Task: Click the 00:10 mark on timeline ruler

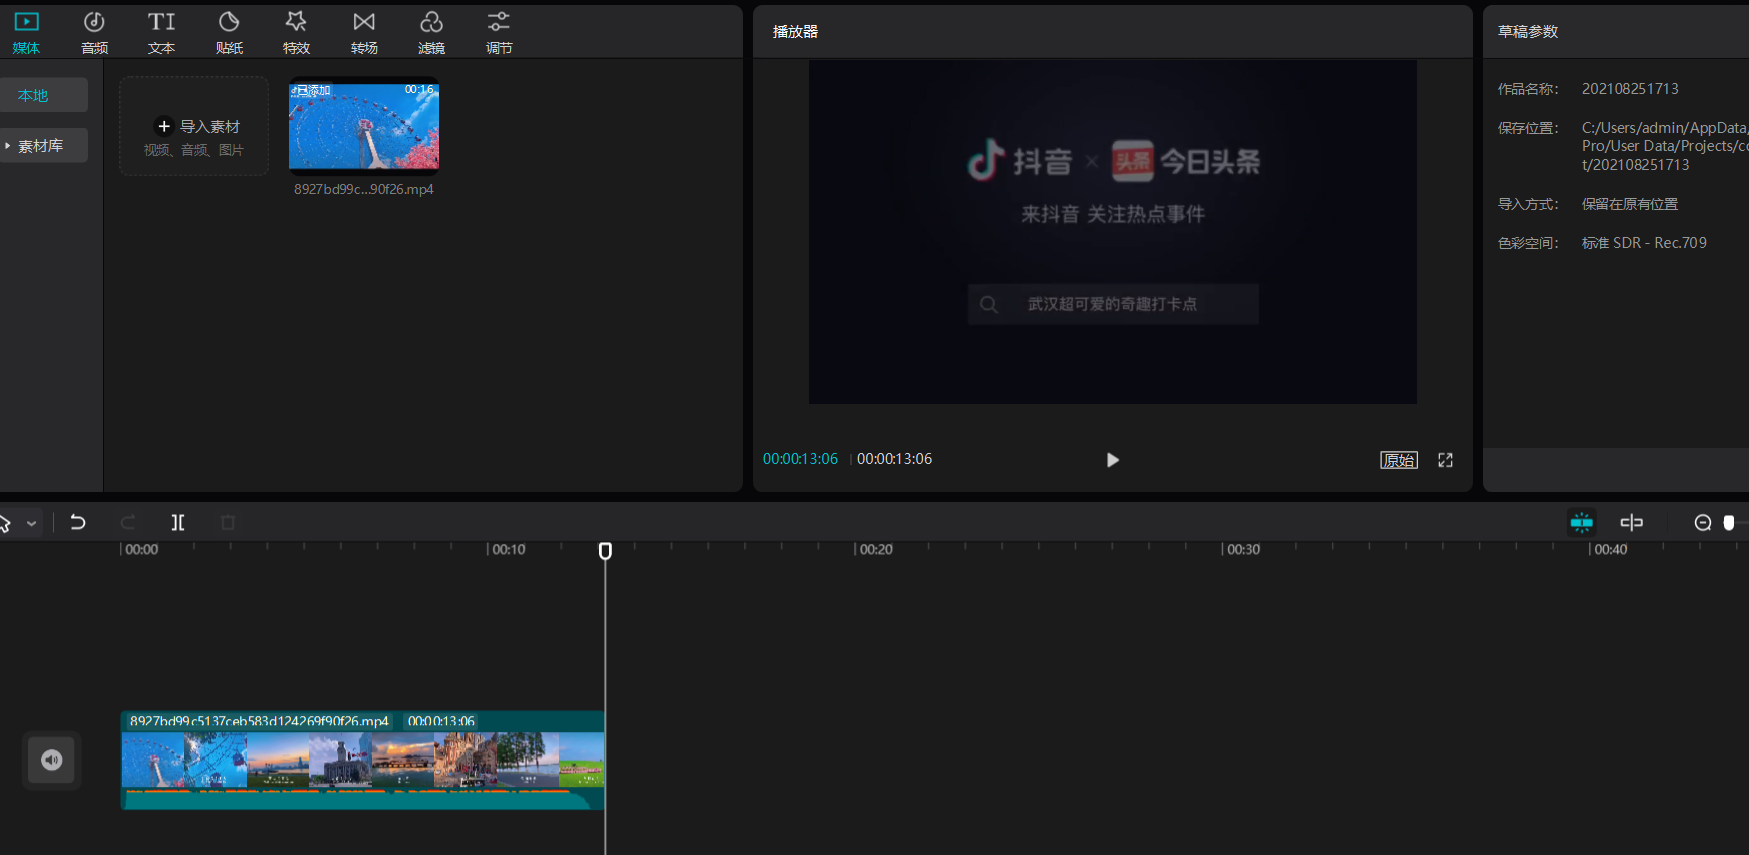Action: pyautogui.click(x=508, y=549)
